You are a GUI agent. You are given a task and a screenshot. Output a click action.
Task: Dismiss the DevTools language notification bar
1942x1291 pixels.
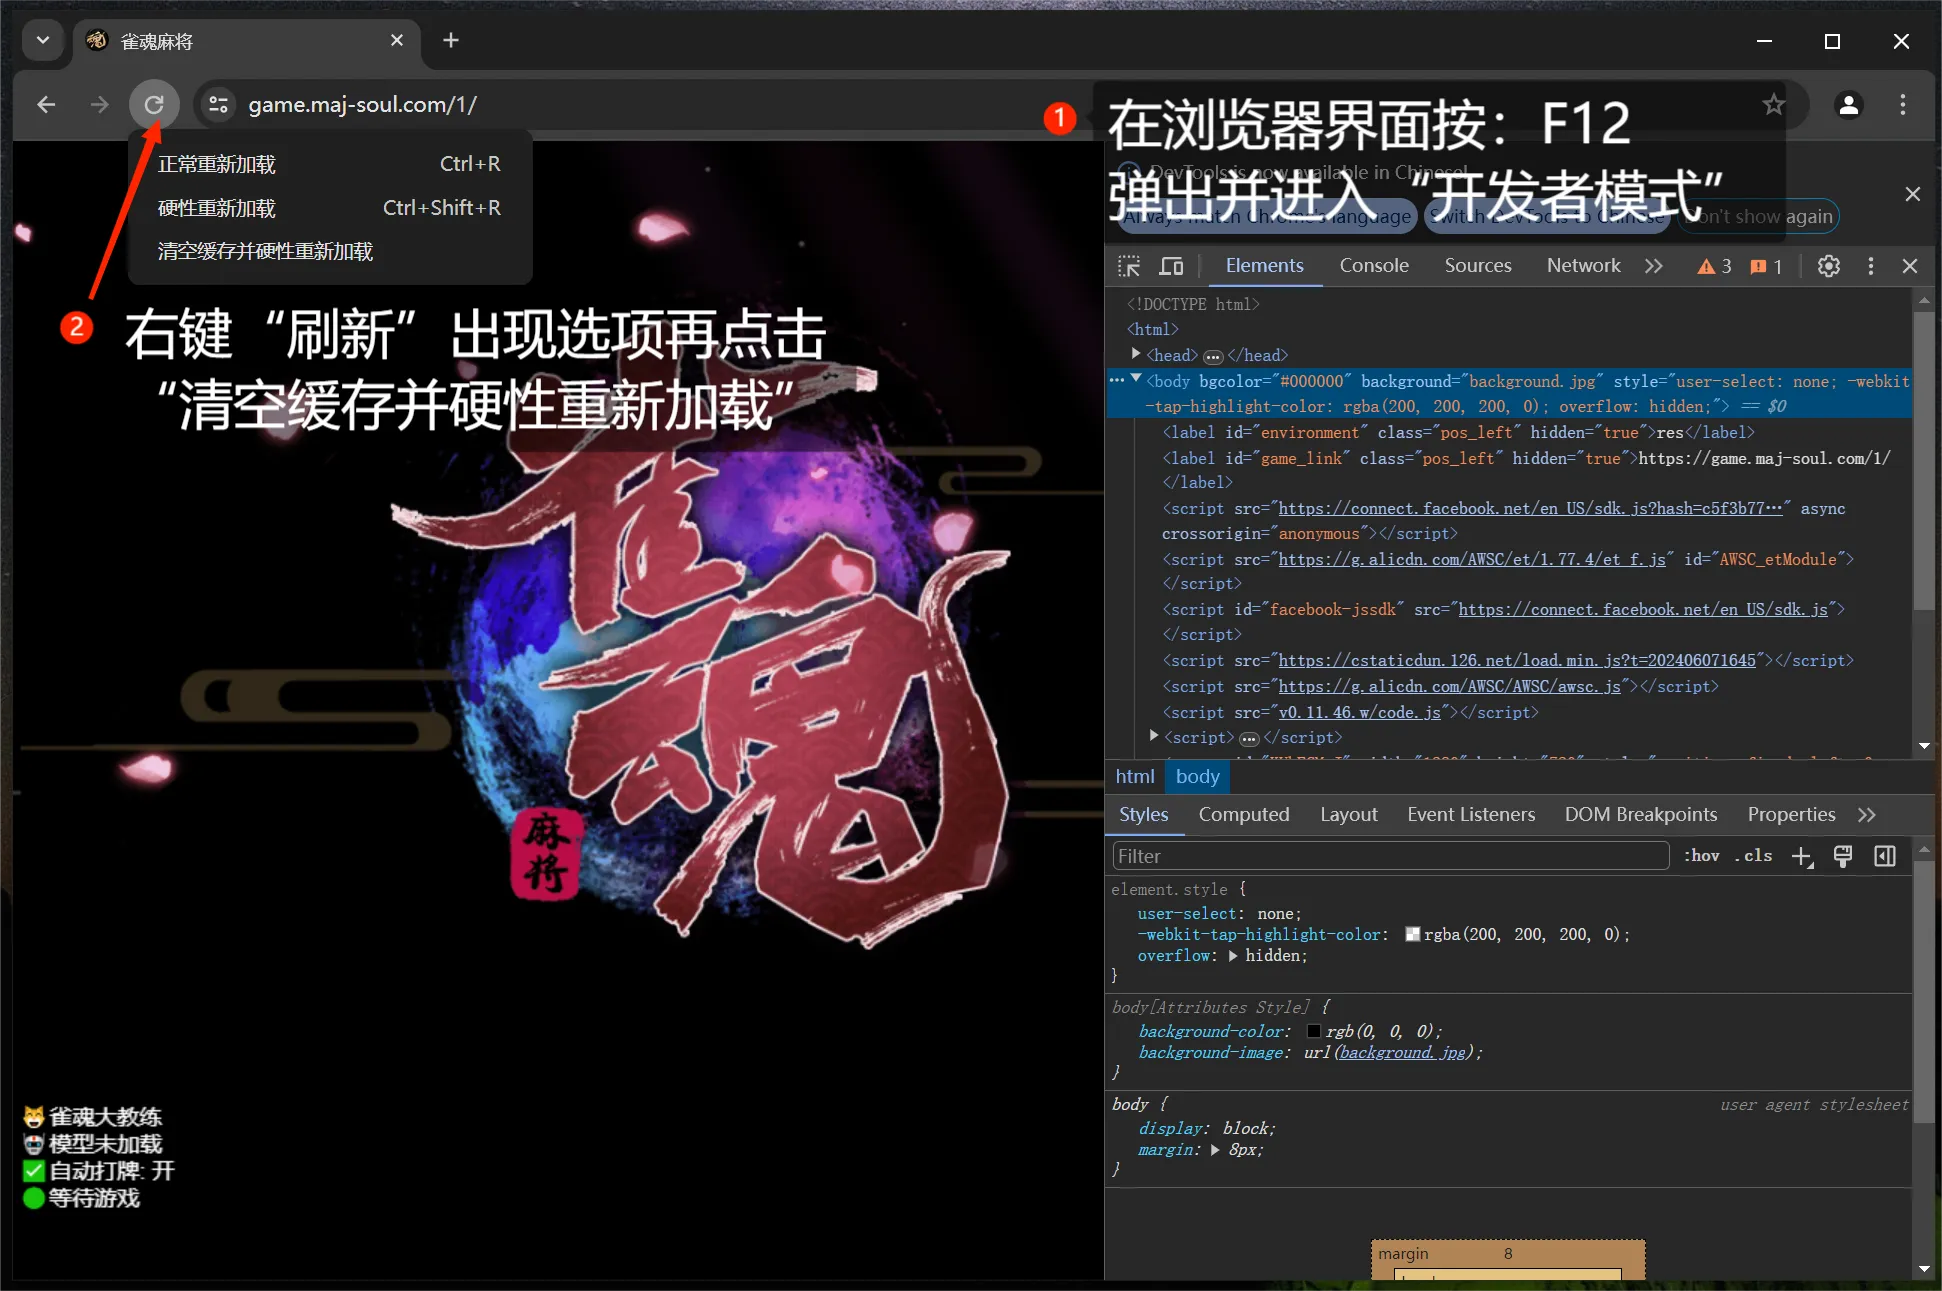coord(1912,194)
